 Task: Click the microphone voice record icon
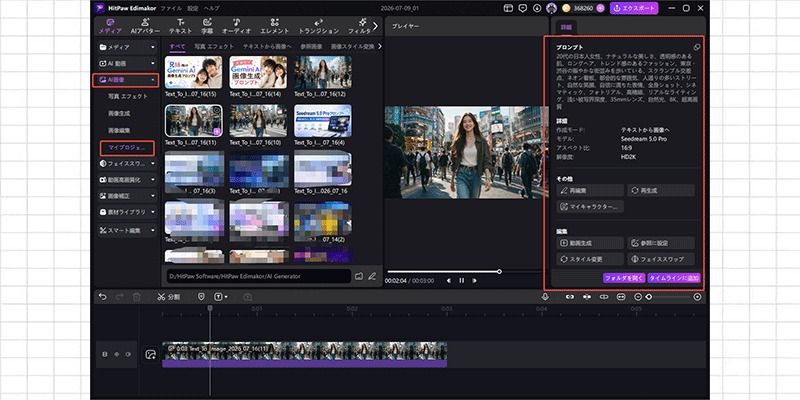pyautogui.click(x=545, y=296)
